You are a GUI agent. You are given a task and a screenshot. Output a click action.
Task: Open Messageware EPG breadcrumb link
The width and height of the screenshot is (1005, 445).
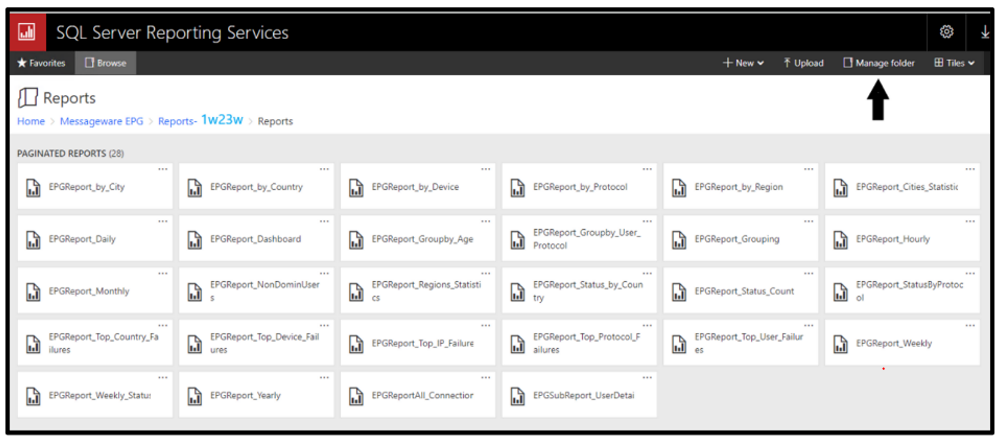[102, 121]
